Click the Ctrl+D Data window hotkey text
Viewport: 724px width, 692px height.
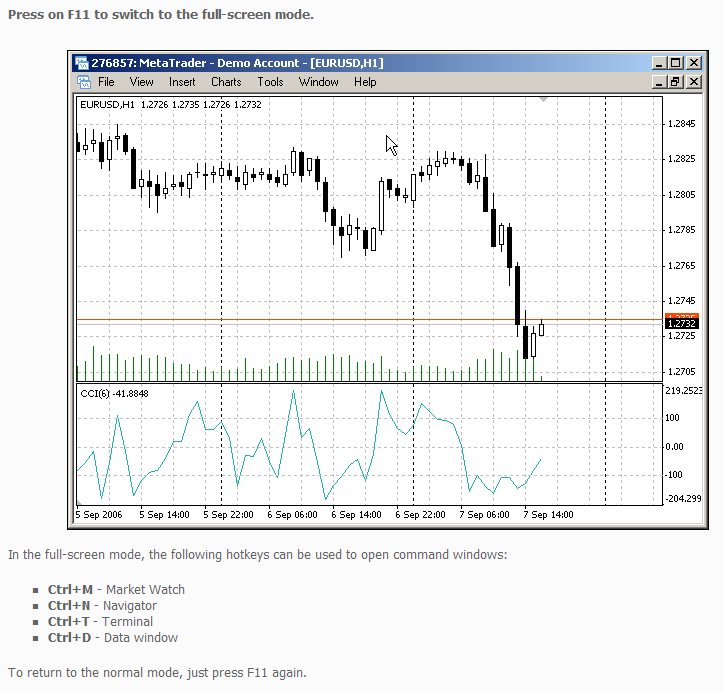[x=113, y=638]
